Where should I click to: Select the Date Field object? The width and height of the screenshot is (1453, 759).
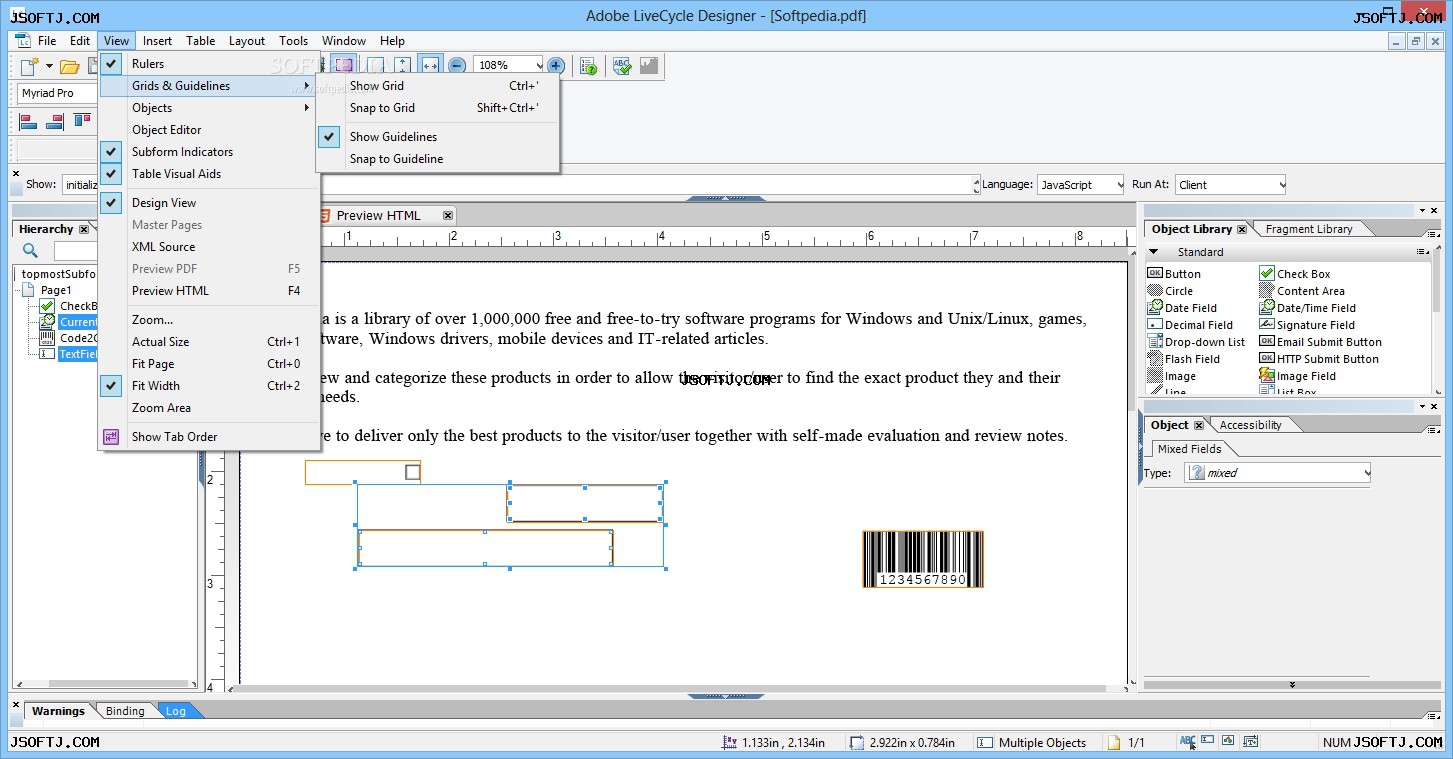[1182, 308]
